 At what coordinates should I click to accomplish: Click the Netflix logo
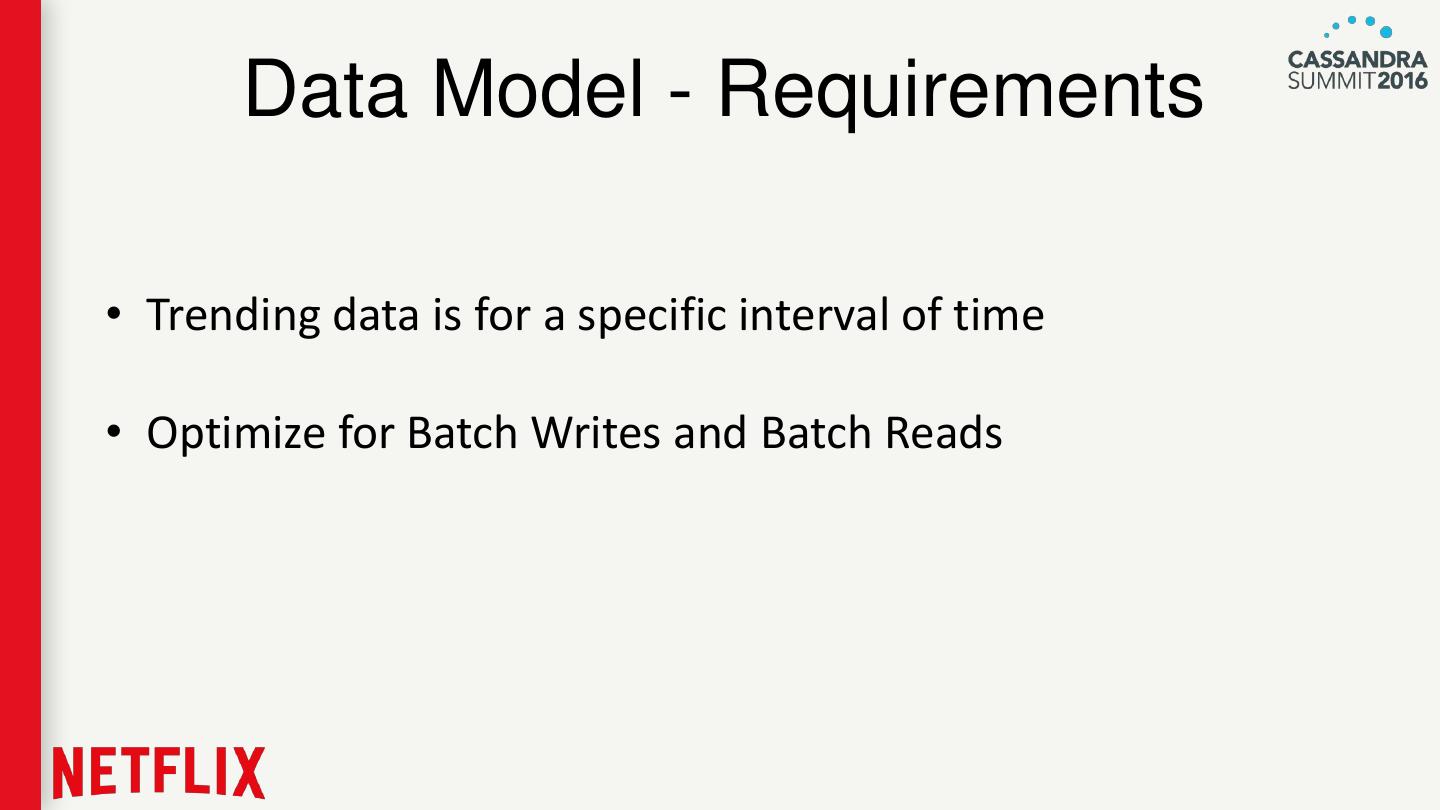point(160,772)
